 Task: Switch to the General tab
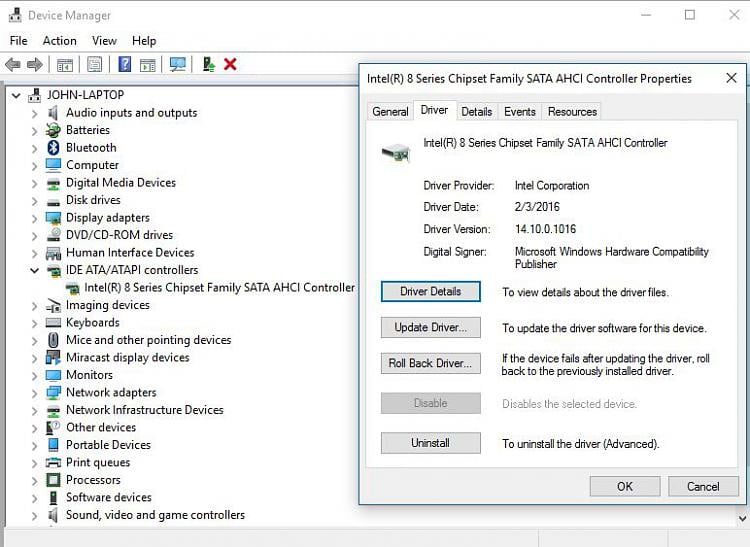(390, 111)
